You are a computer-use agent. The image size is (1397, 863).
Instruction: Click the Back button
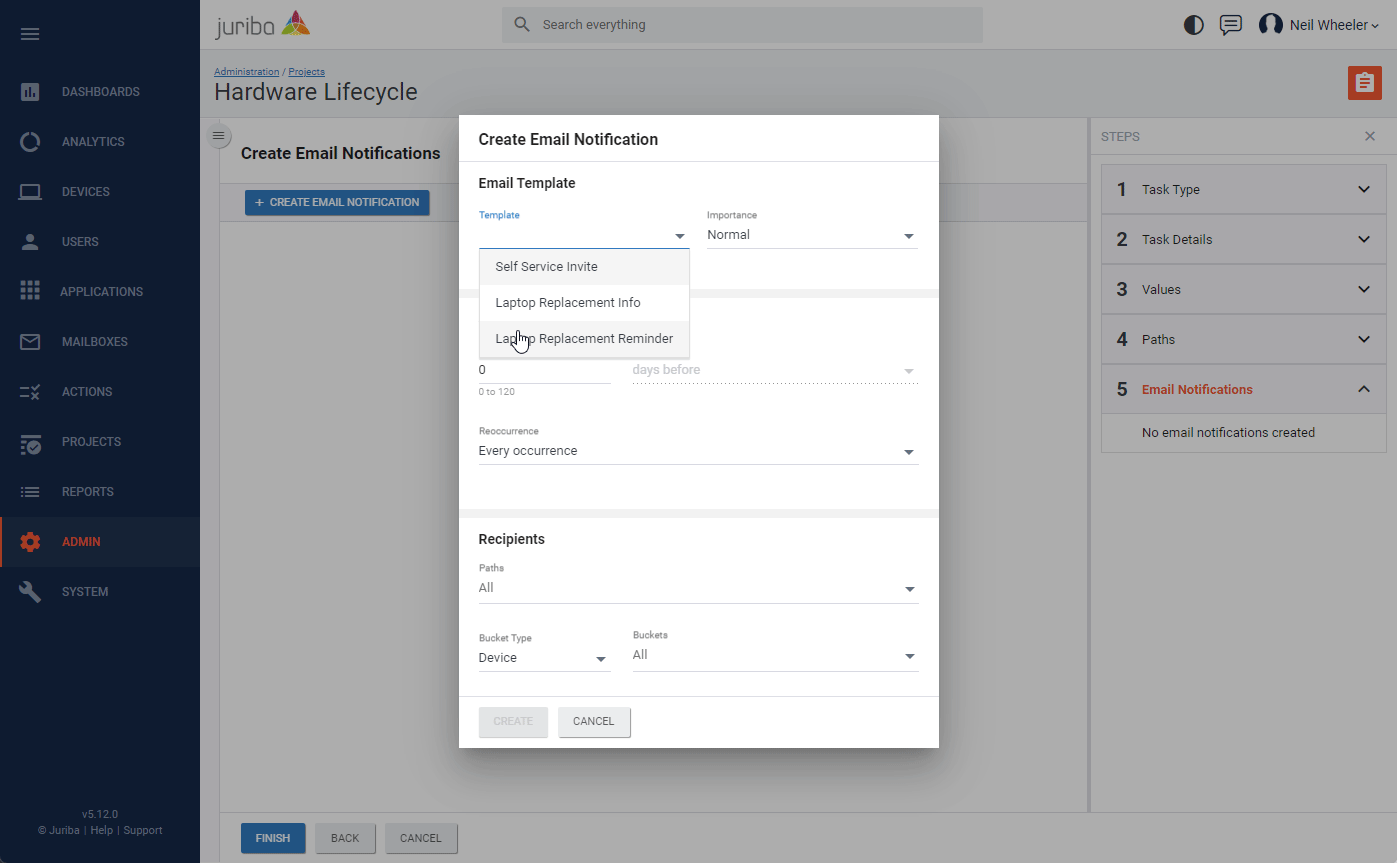tap(345, 839)
